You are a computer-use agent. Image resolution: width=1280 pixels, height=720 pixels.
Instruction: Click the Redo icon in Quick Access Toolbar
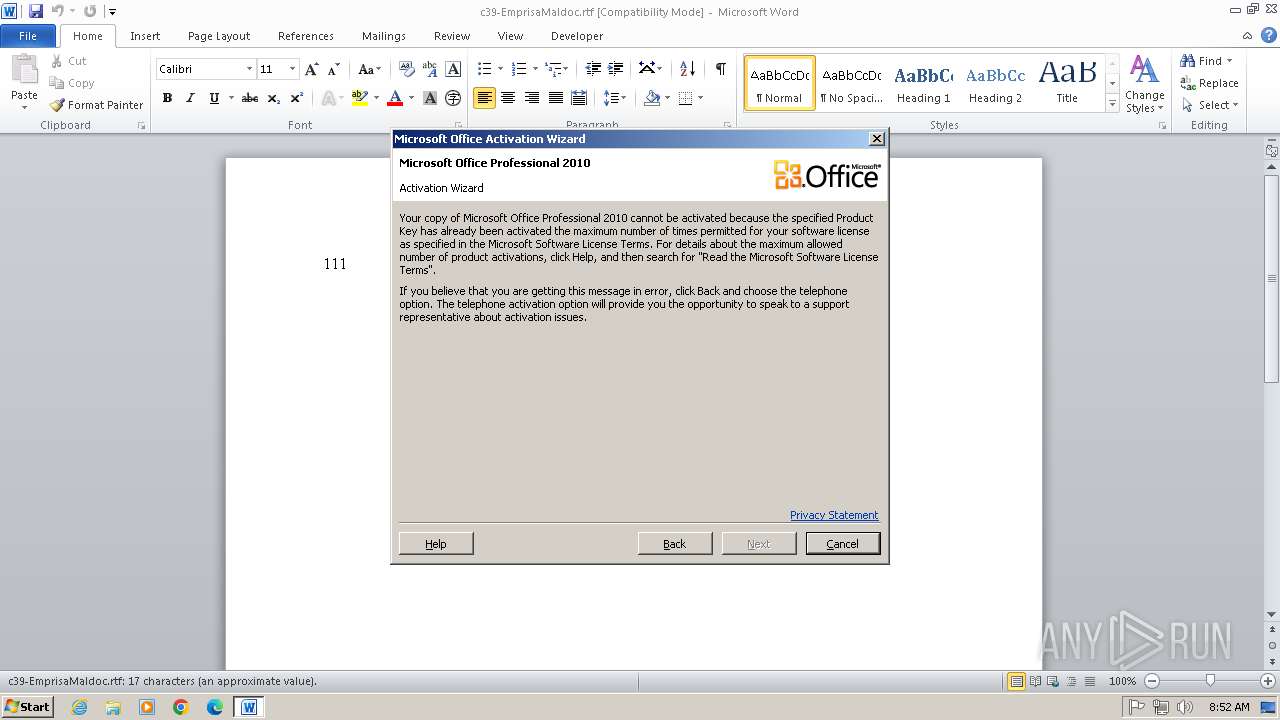90,11
